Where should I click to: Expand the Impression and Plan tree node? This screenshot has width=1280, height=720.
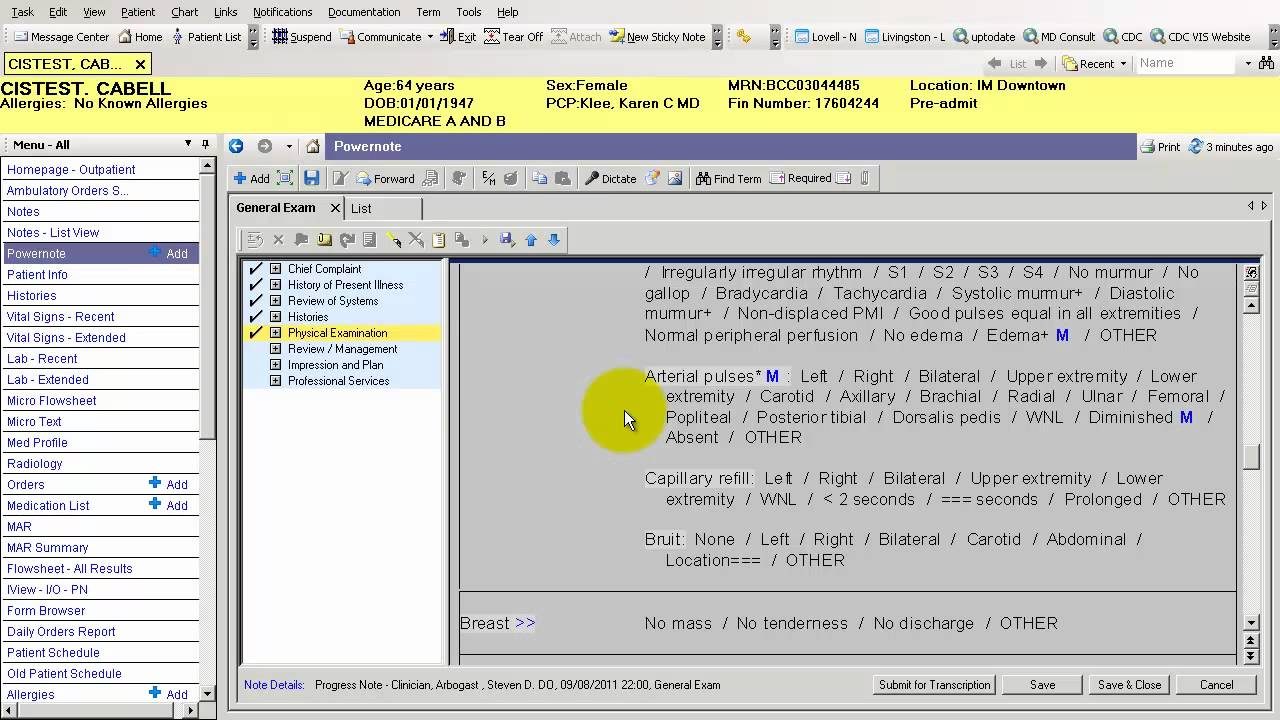pyautogui.click(x=276, y=365)
